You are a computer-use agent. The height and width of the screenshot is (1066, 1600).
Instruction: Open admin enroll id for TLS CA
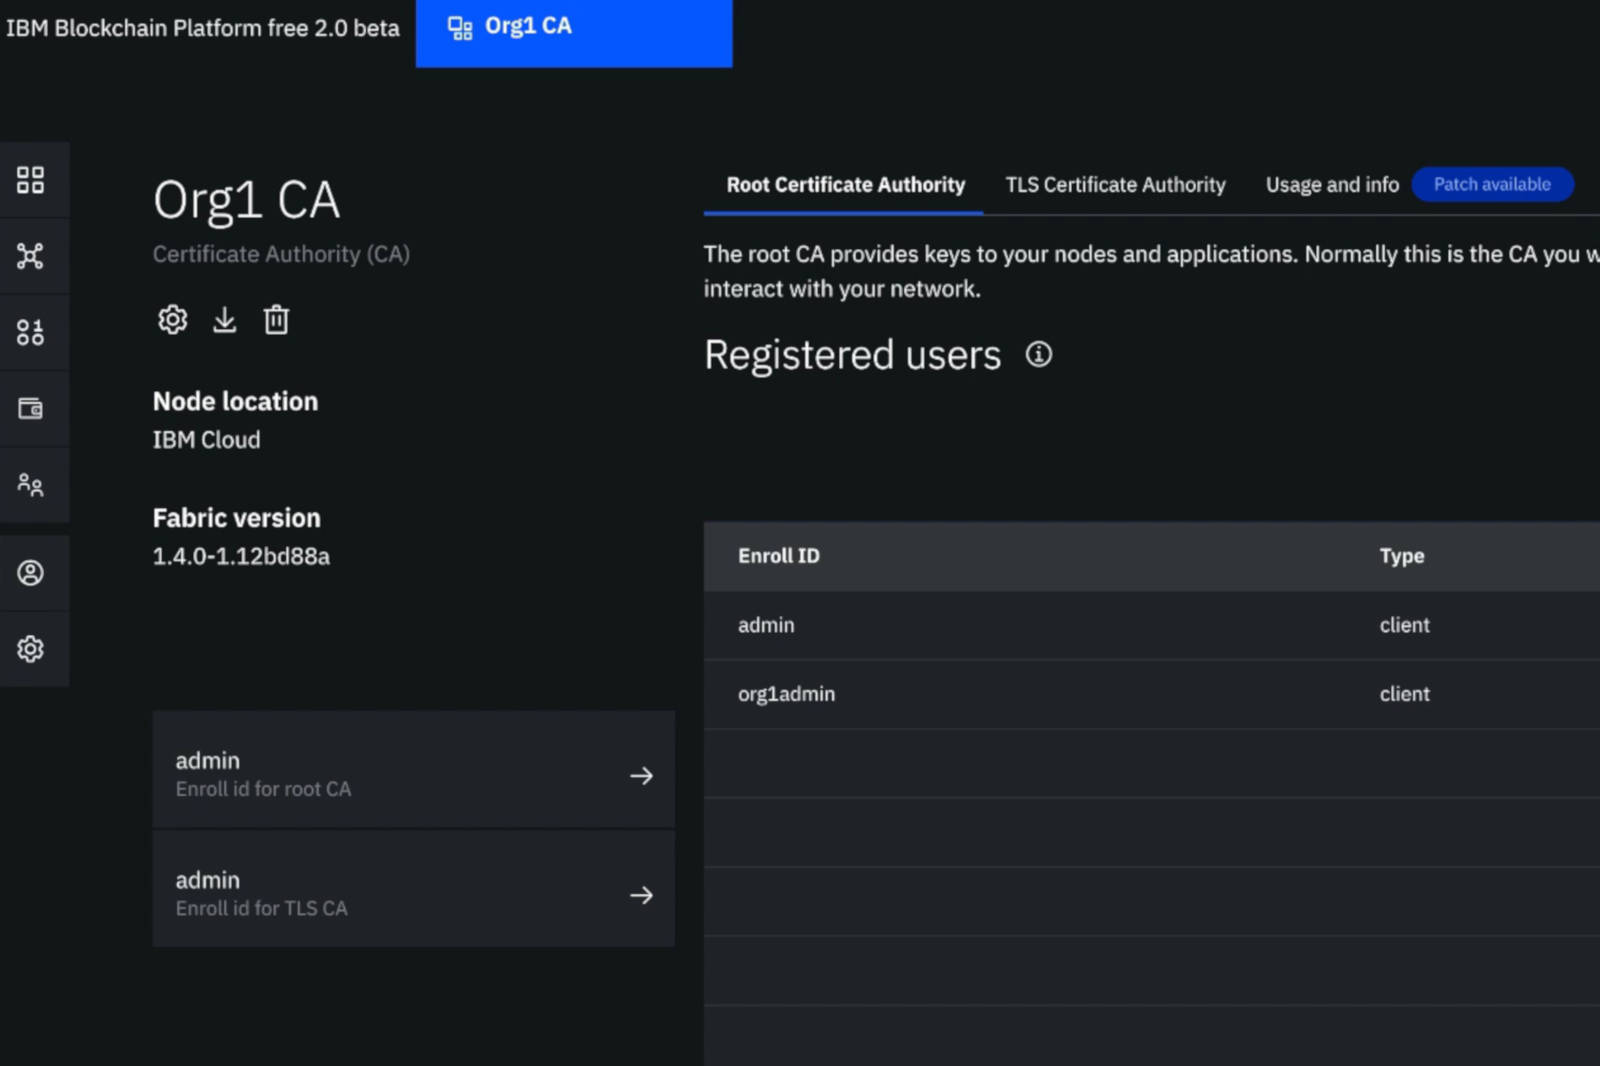click(413, 893)
